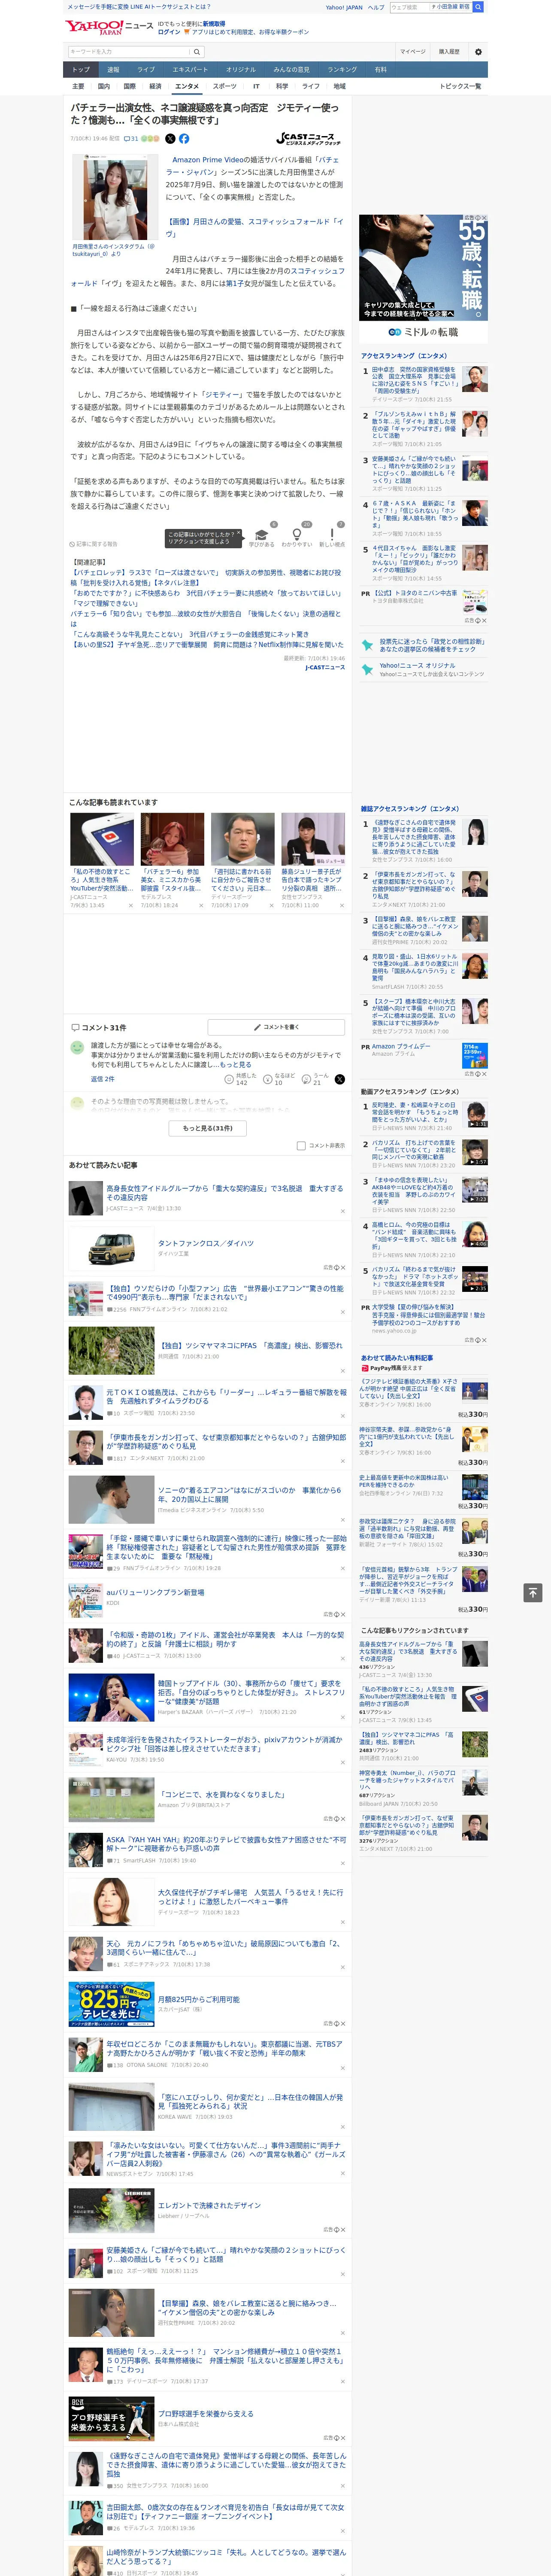The width and height of the screenshot is (551, 2576).
Task: Open マイページ link
Action: (x=412, y=52)
